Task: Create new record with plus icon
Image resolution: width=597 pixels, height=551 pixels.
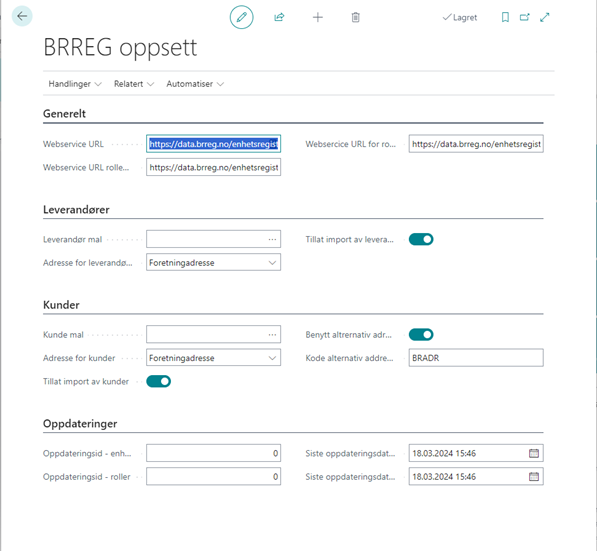Action: pyautogui.click(x=318, y=17)
